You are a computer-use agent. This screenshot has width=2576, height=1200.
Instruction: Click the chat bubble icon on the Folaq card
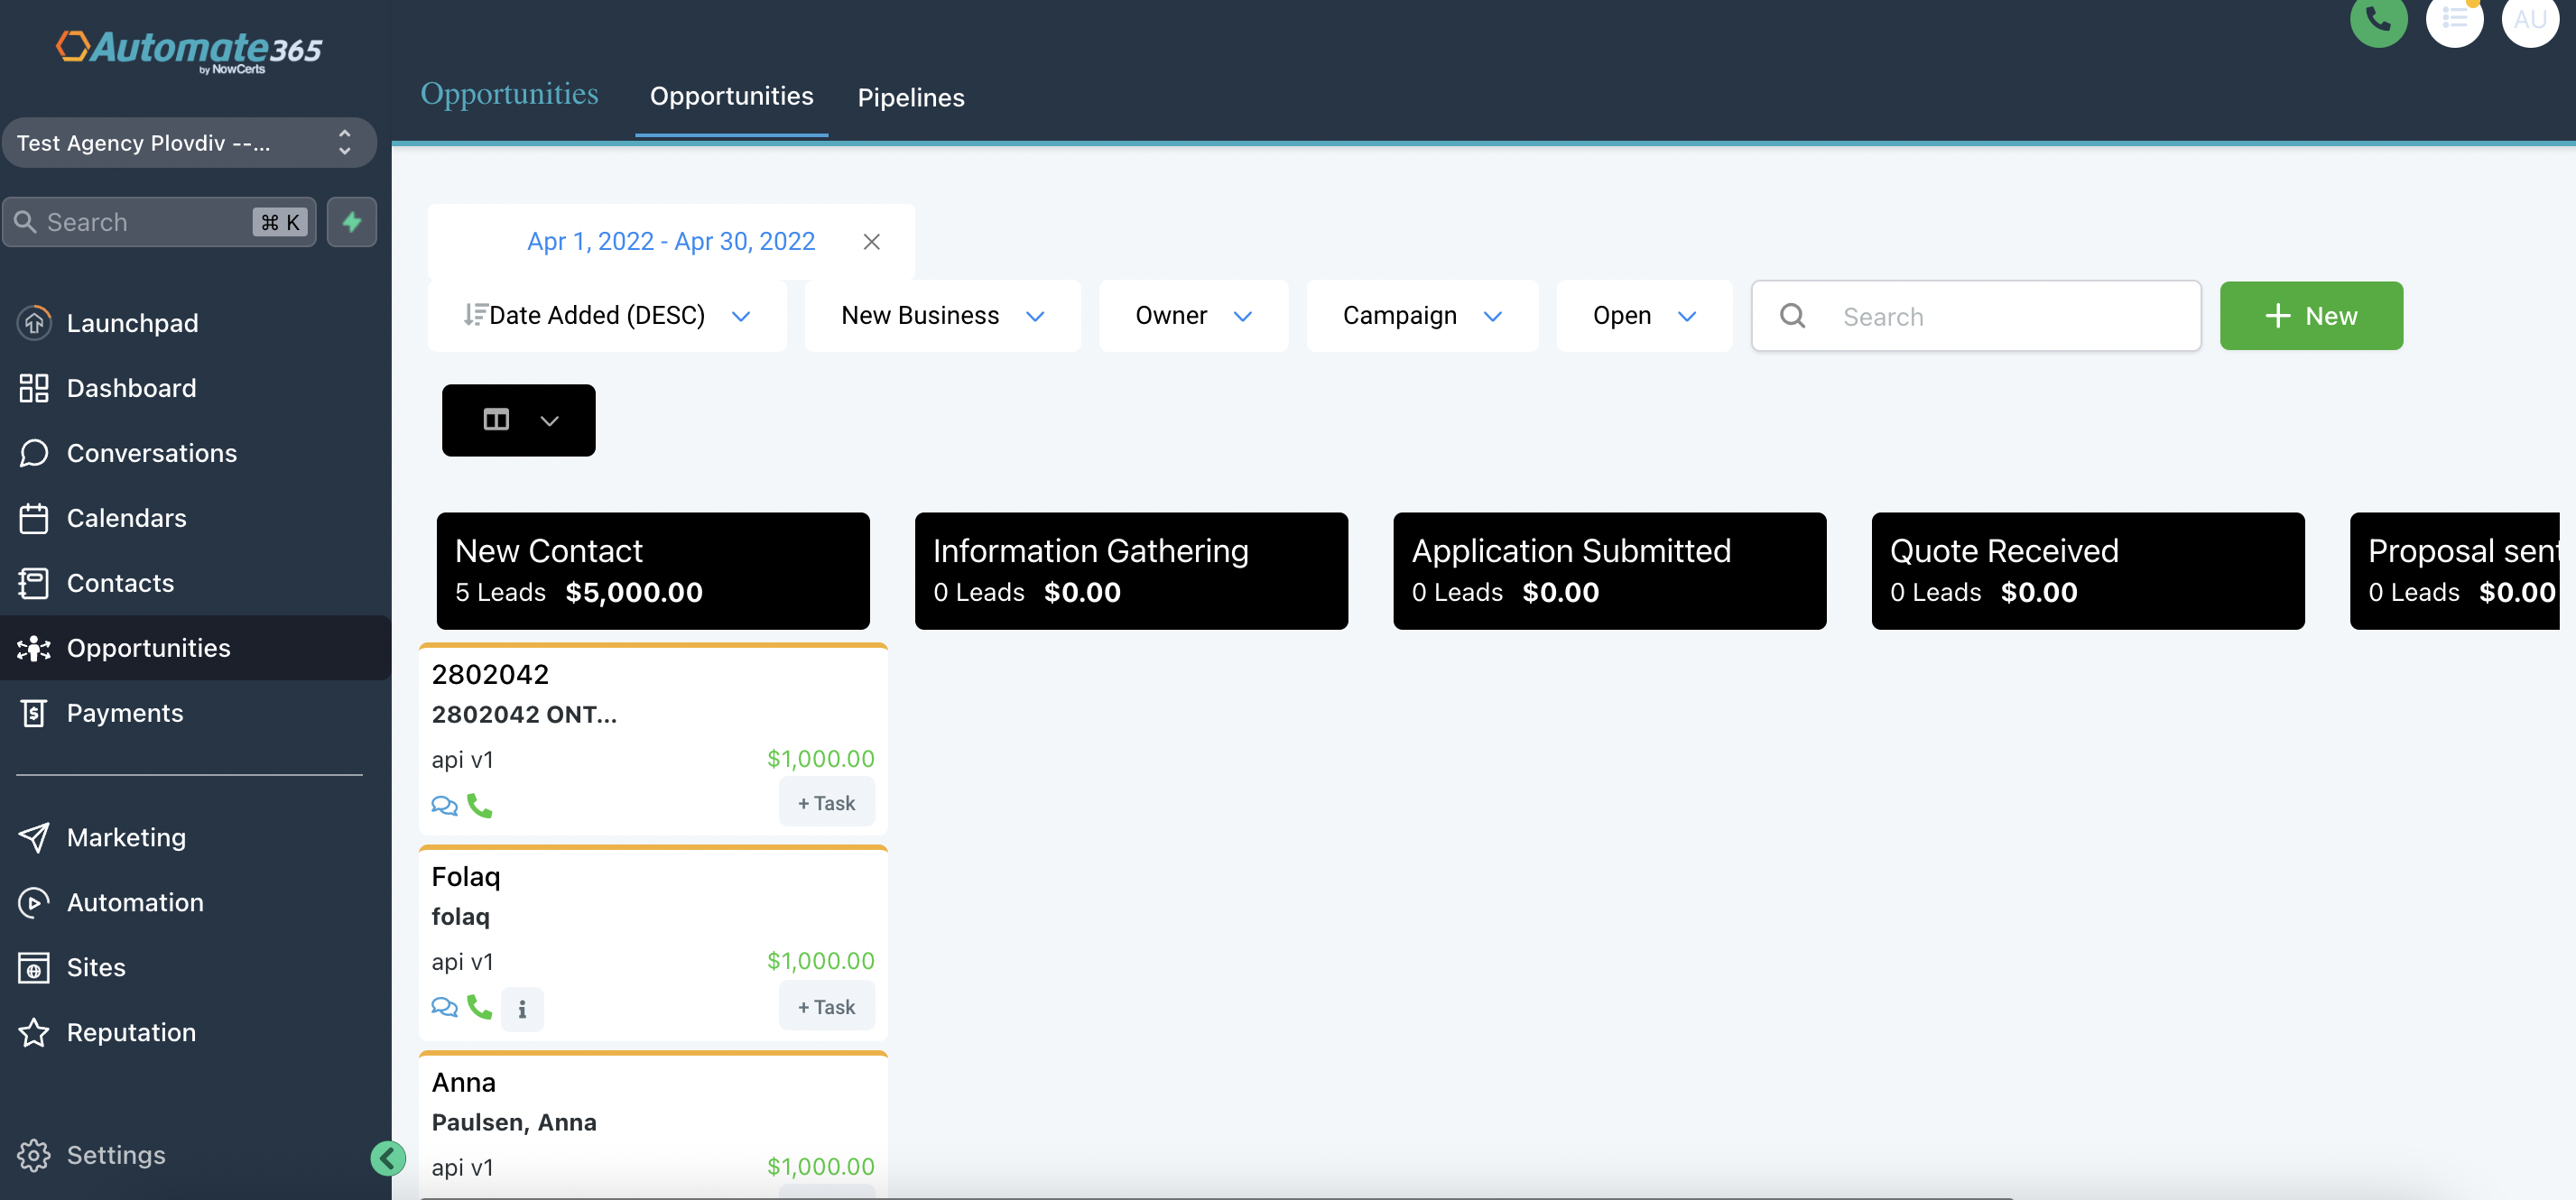click(444, 1009)
